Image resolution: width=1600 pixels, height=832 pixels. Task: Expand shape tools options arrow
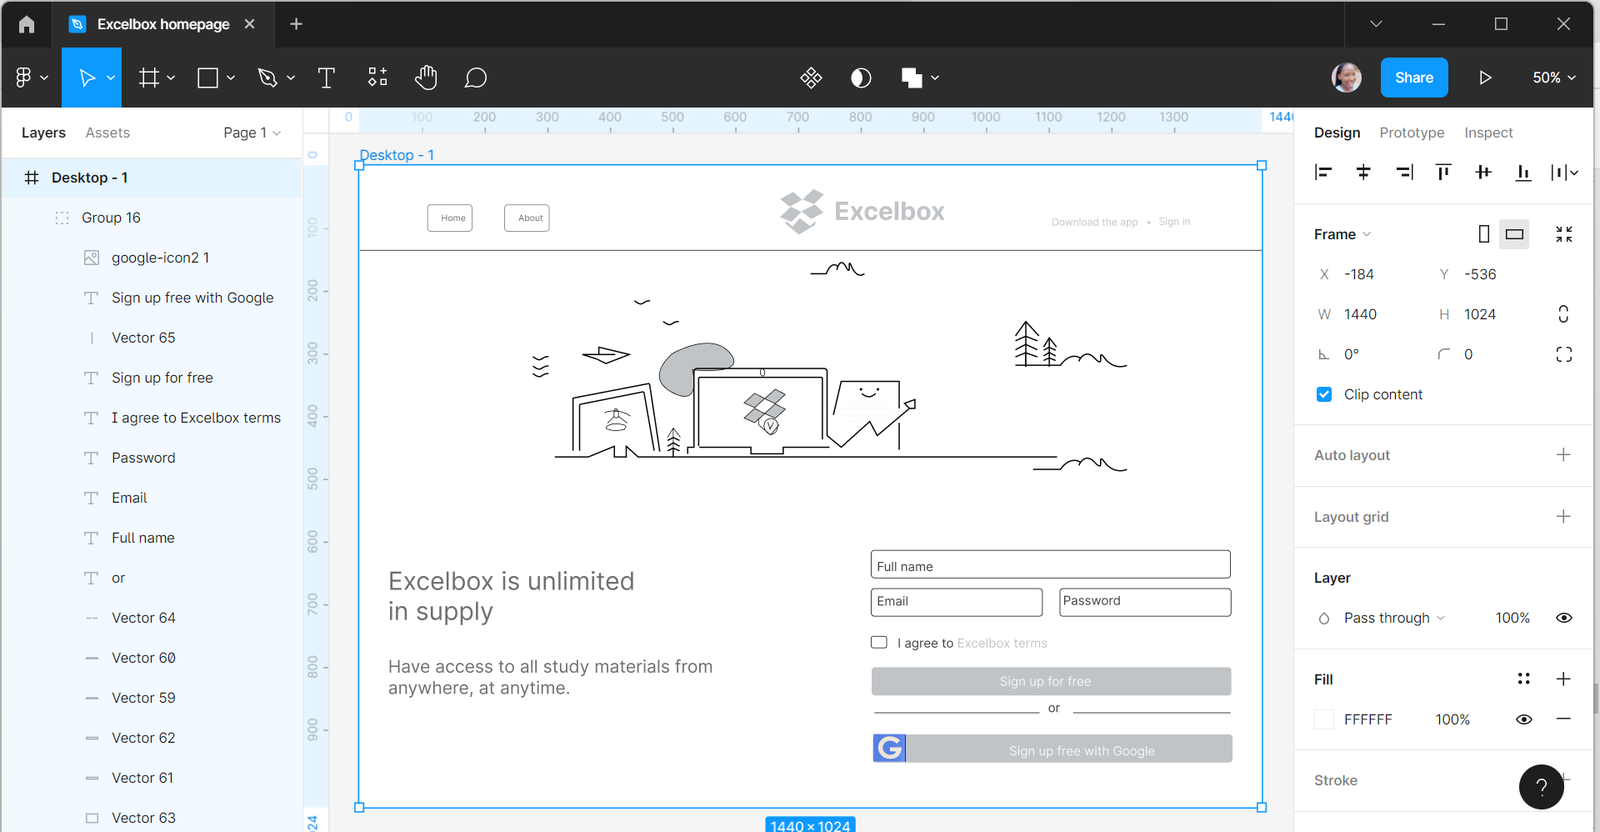(231, 77)
